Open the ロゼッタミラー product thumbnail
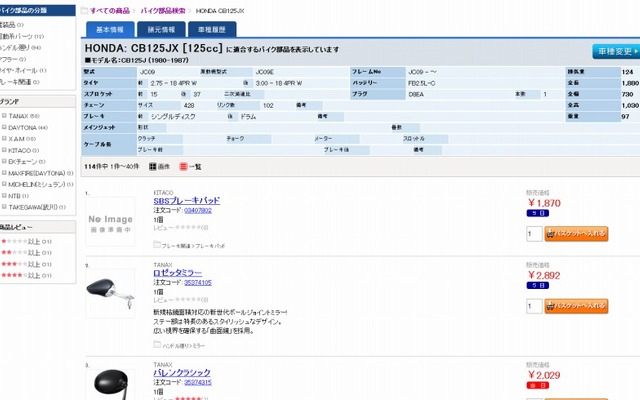640x400 pixels. [110, 293]
